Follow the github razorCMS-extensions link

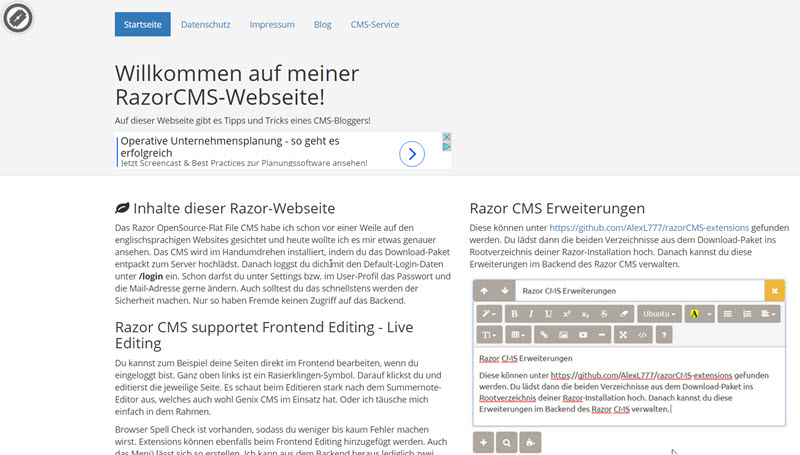coord(649,228)
